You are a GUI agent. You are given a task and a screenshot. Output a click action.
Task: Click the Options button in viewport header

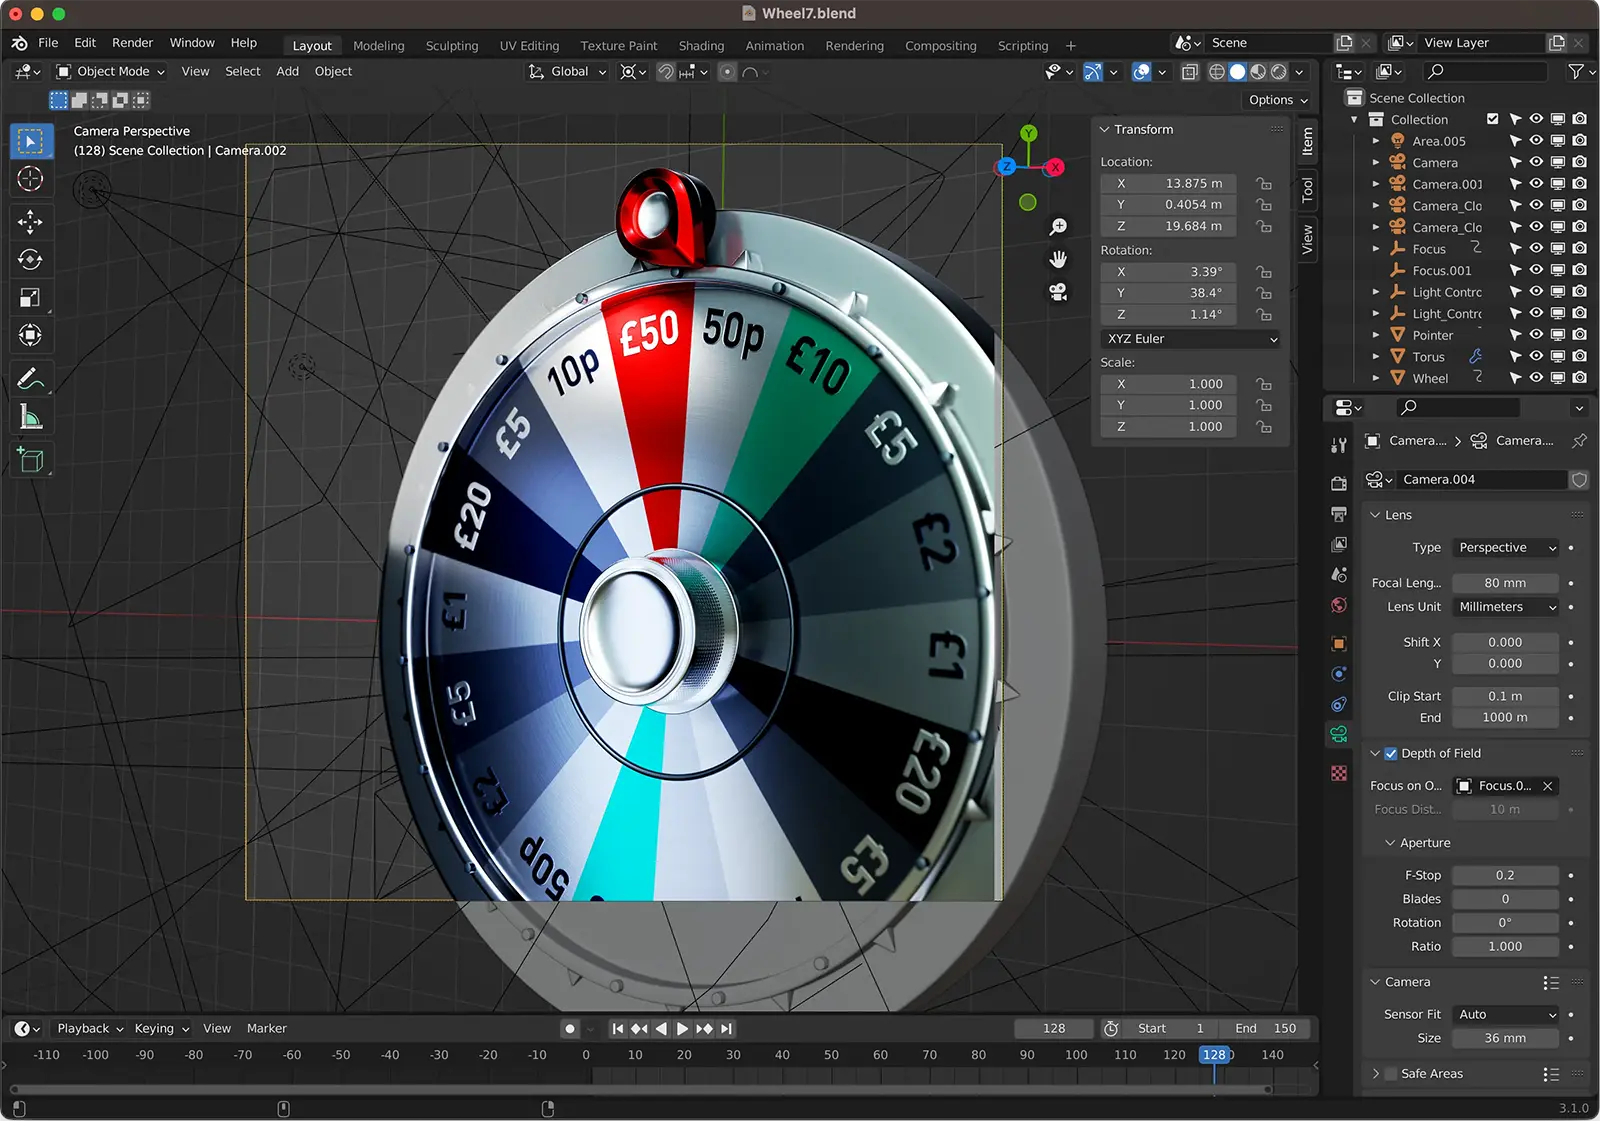pyautogui.click(x=1277, y=100)
